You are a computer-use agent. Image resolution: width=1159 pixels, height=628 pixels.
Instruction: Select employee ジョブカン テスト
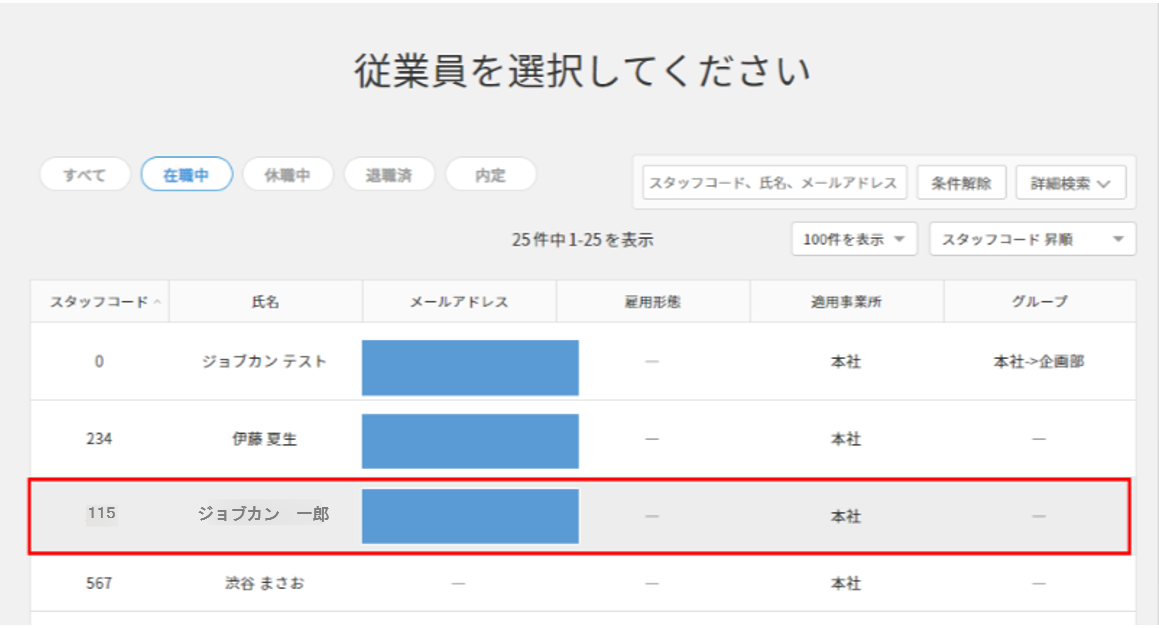point(265,362)
